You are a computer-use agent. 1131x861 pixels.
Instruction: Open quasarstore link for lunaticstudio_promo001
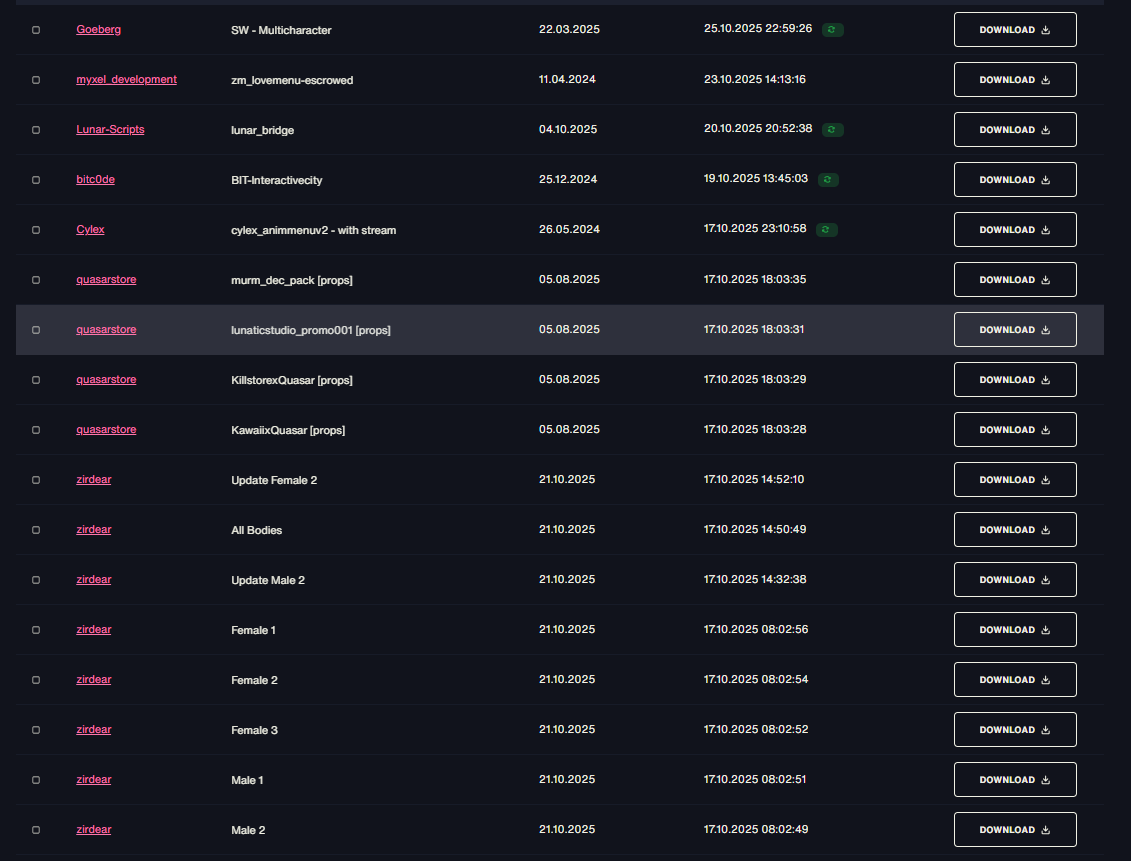pos(106,330)
